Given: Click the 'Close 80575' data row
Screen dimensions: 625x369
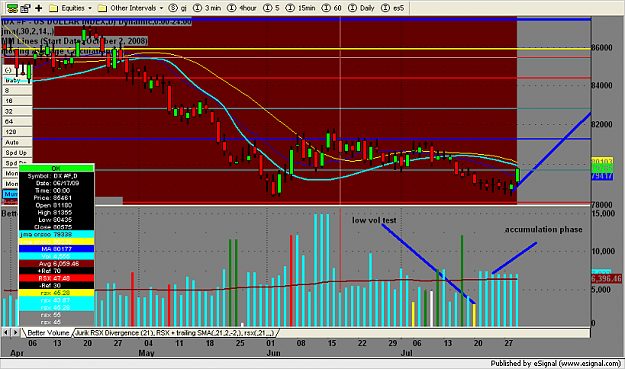Looking at the screenshot, I should [56, 227].
